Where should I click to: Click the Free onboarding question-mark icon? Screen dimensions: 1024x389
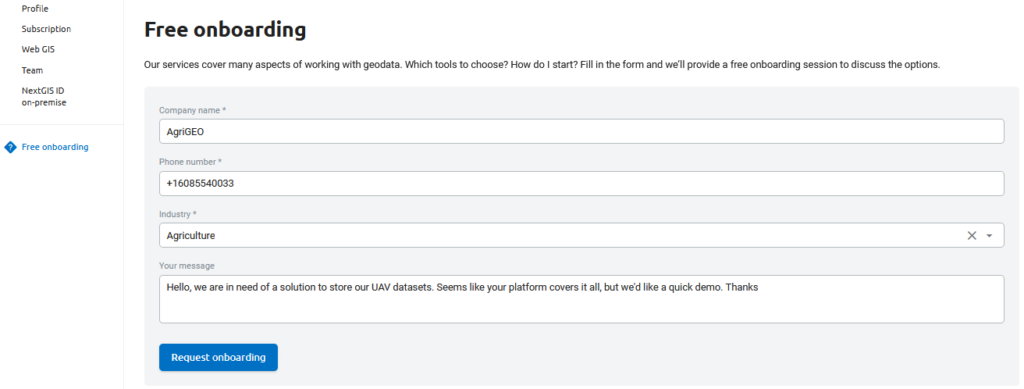10,148
